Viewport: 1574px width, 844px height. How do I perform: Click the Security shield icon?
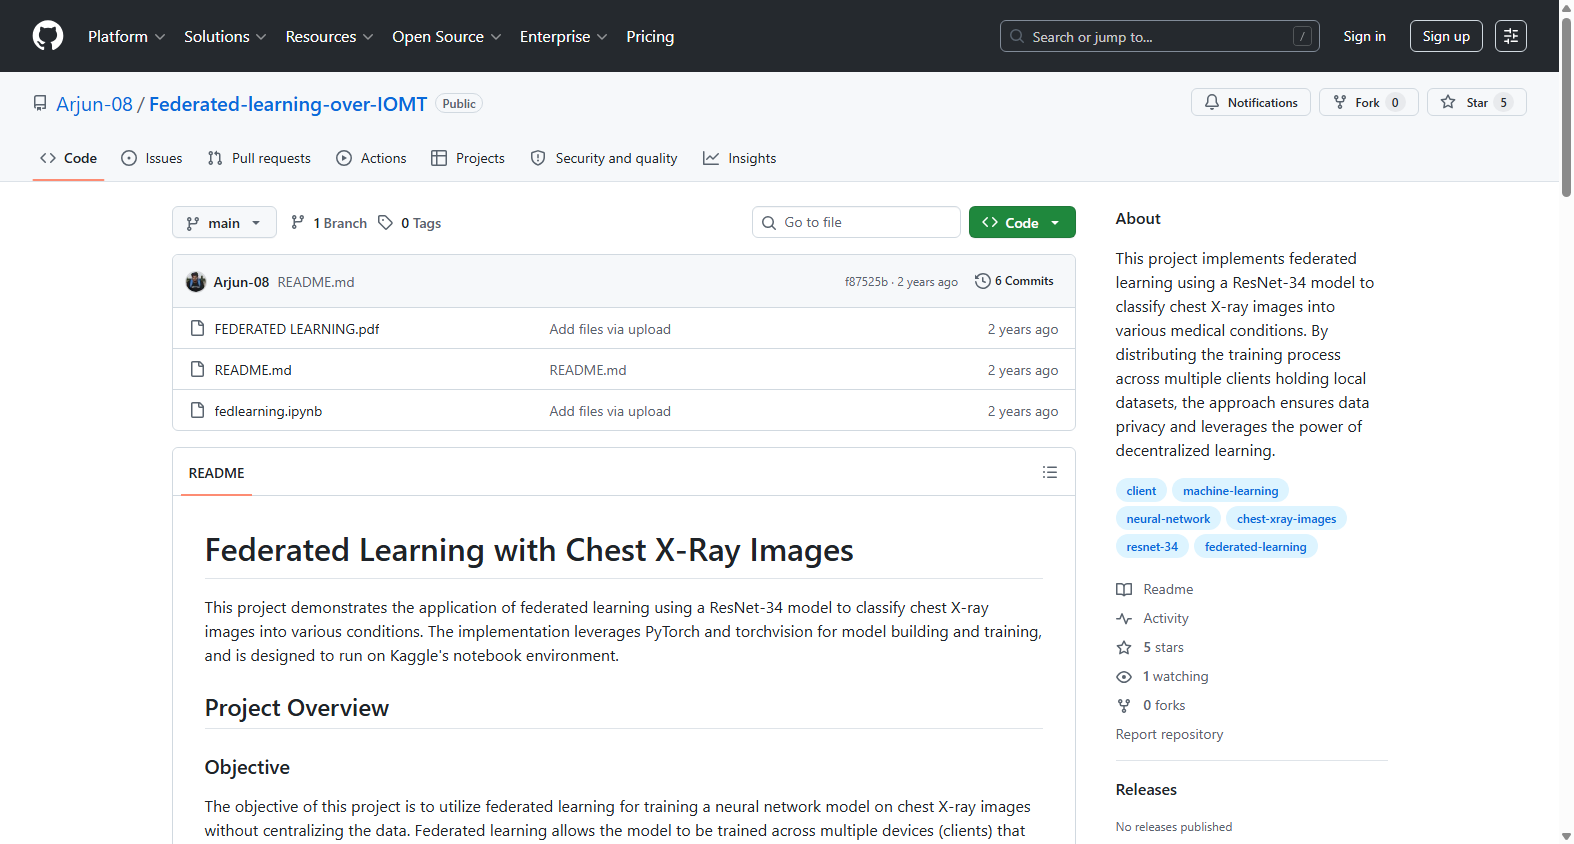click(538, 158)
